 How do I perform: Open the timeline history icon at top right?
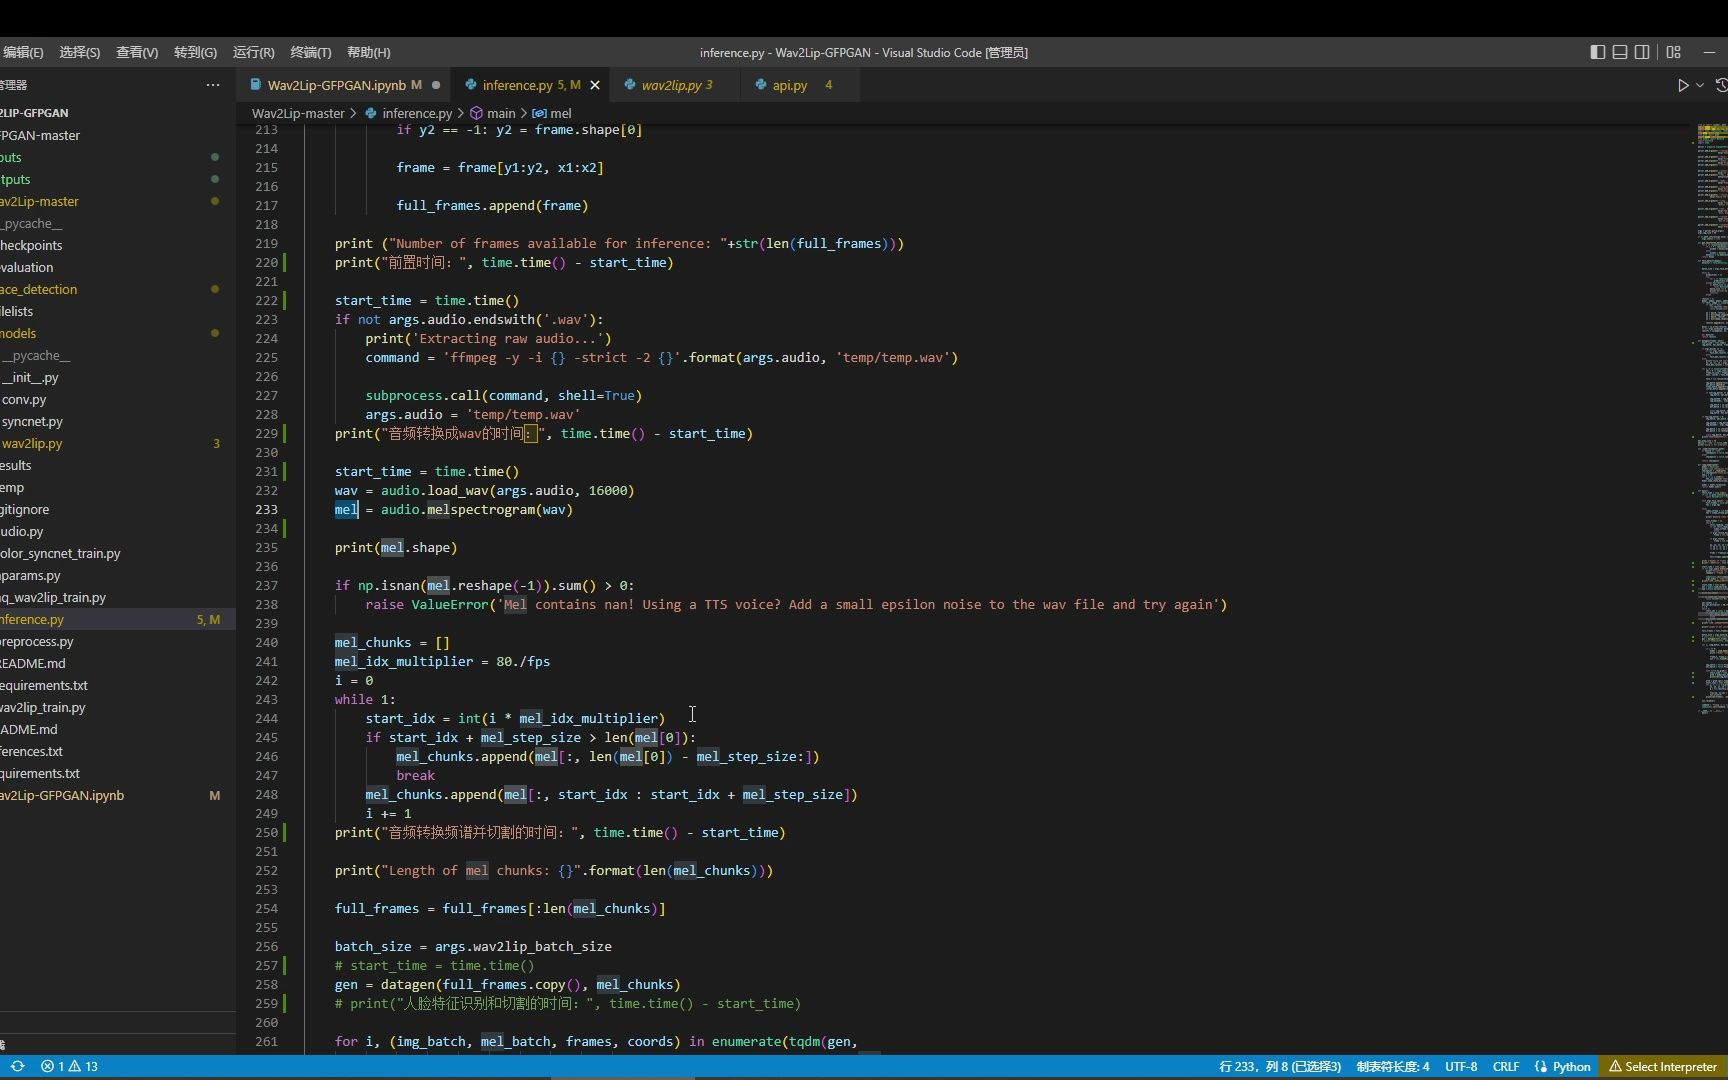[1721, 85]
